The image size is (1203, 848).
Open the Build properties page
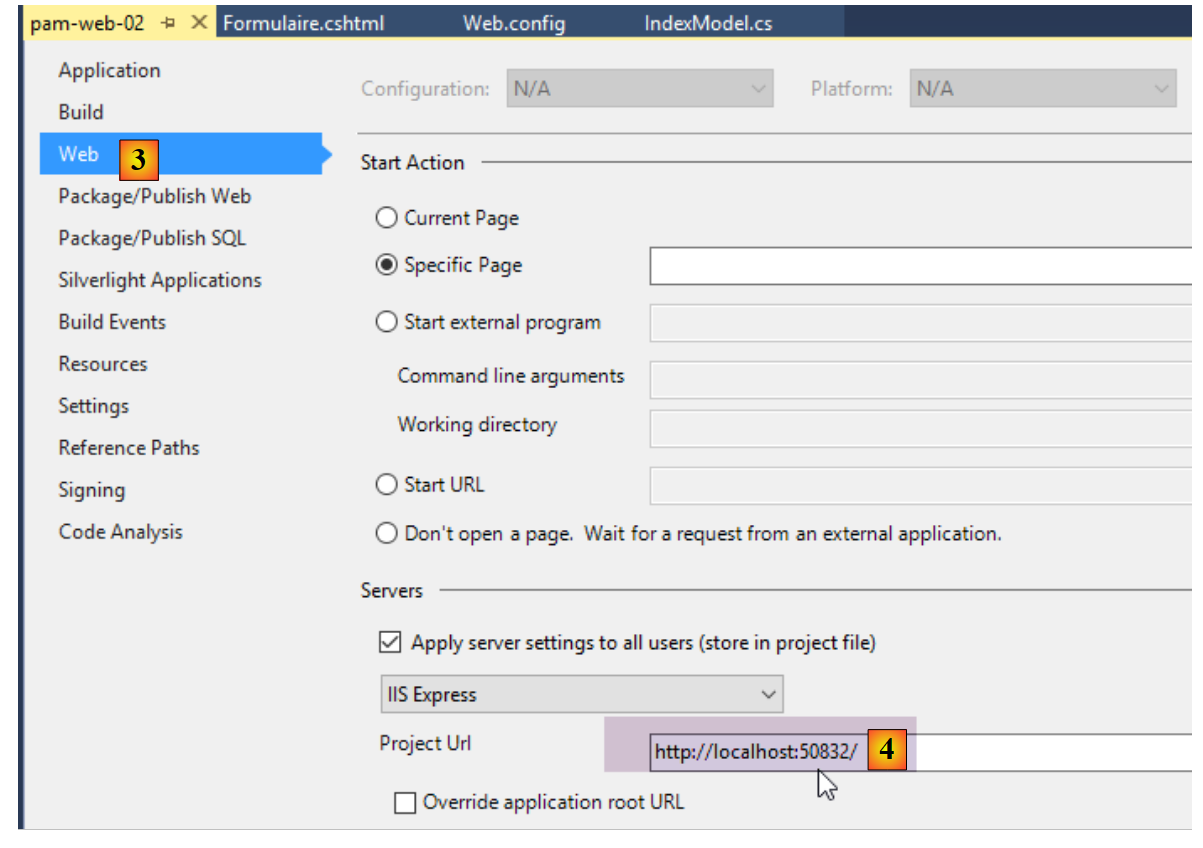(x=81, y=113)
